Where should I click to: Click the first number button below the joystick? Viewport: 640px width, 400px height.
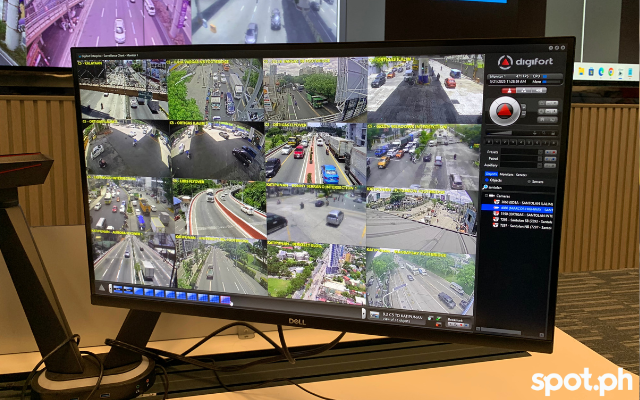coord(490,141)
